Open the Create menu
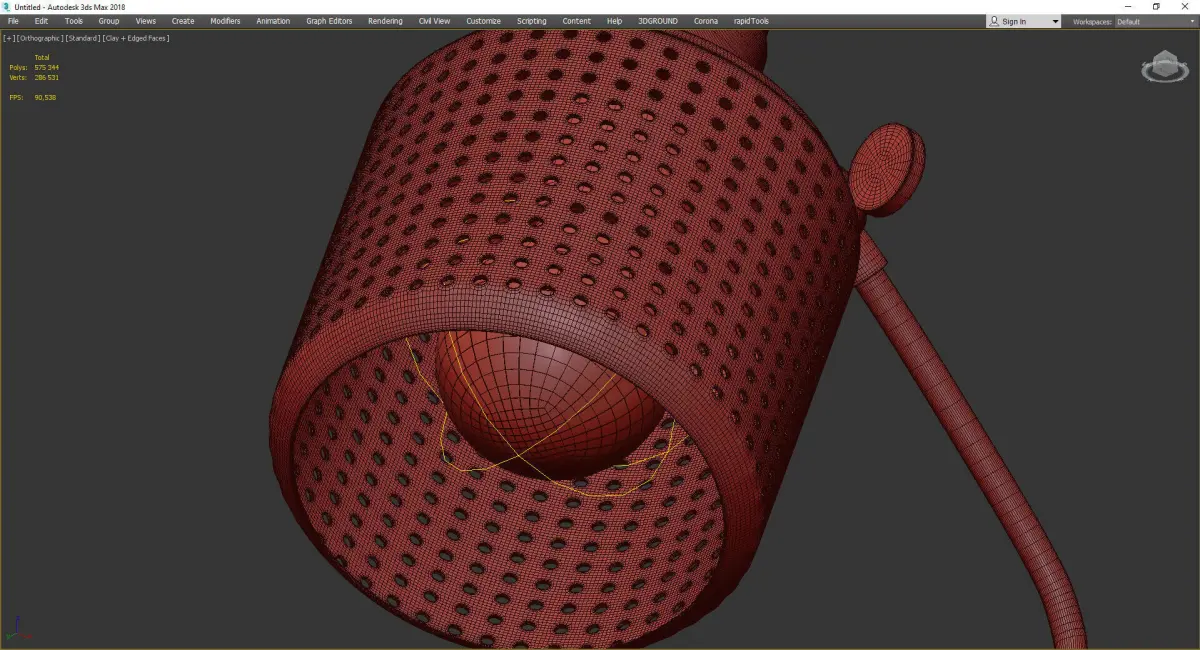This screenshot has width=1200, height=650. 183,21
